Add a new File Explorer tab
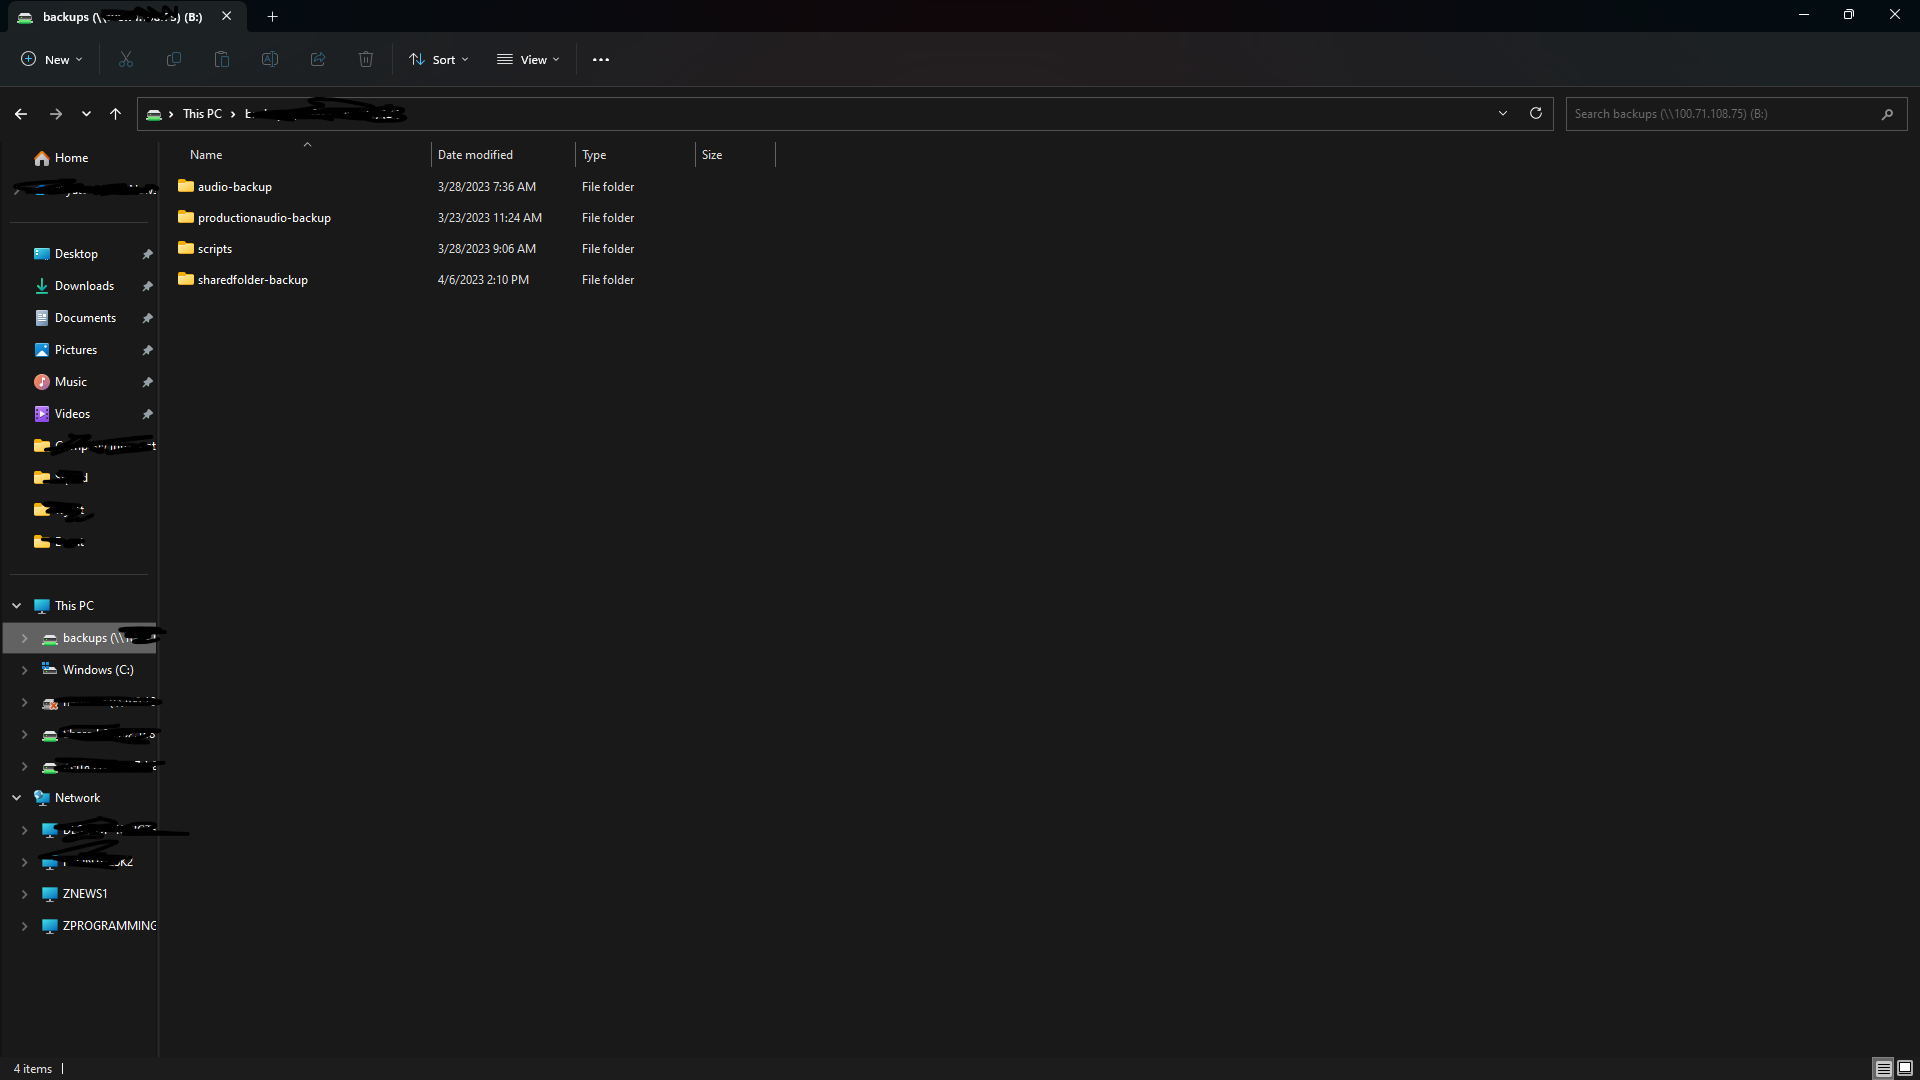1920x1080 pixels. [272, 17]
